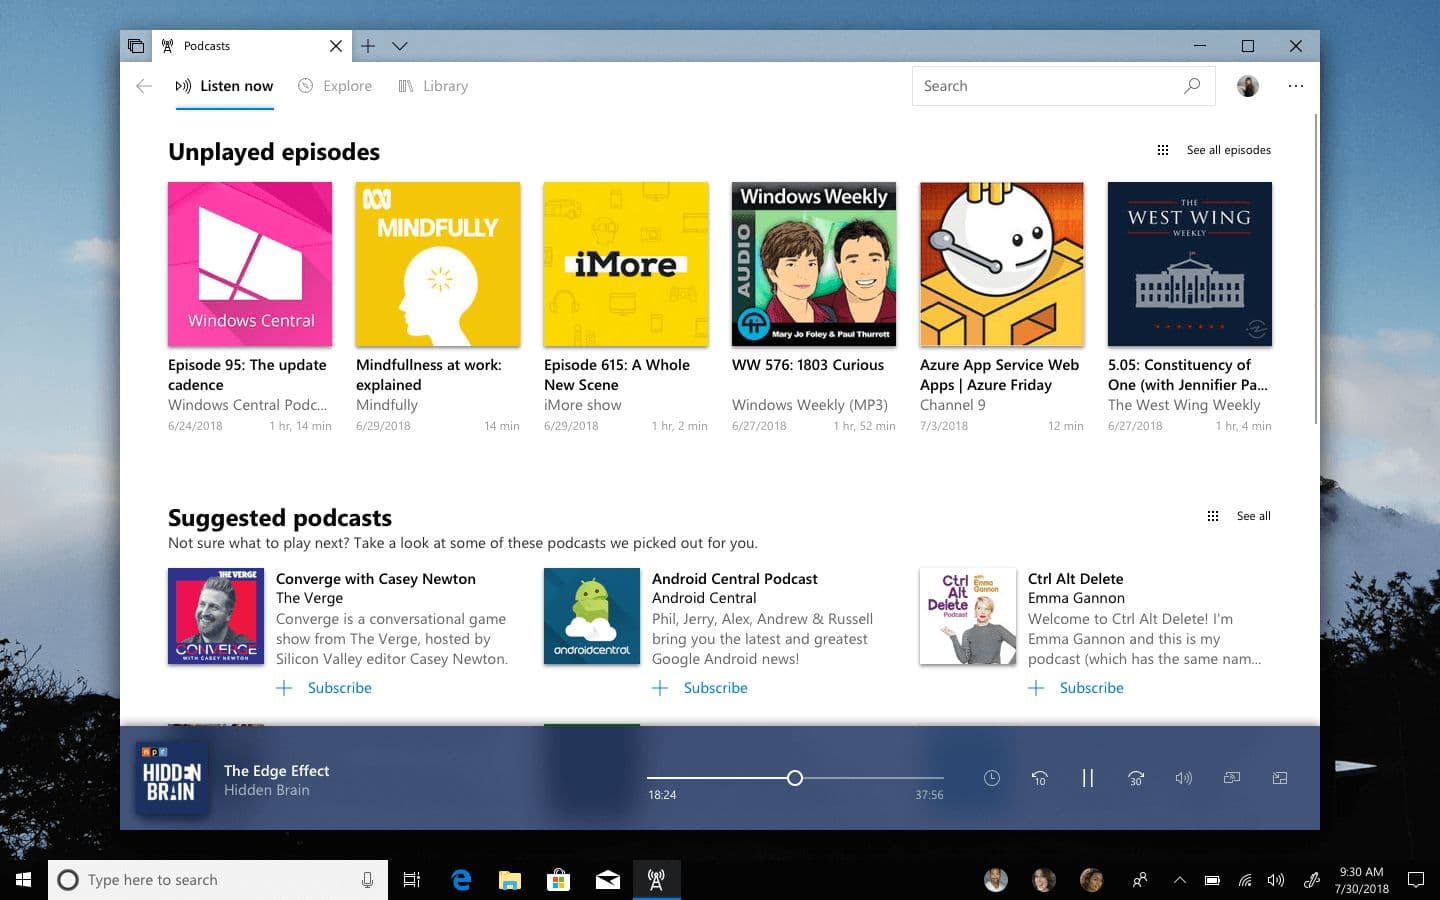Open File Explorer from taskbar
The image size is (1440, 900).
coord(510,880)
